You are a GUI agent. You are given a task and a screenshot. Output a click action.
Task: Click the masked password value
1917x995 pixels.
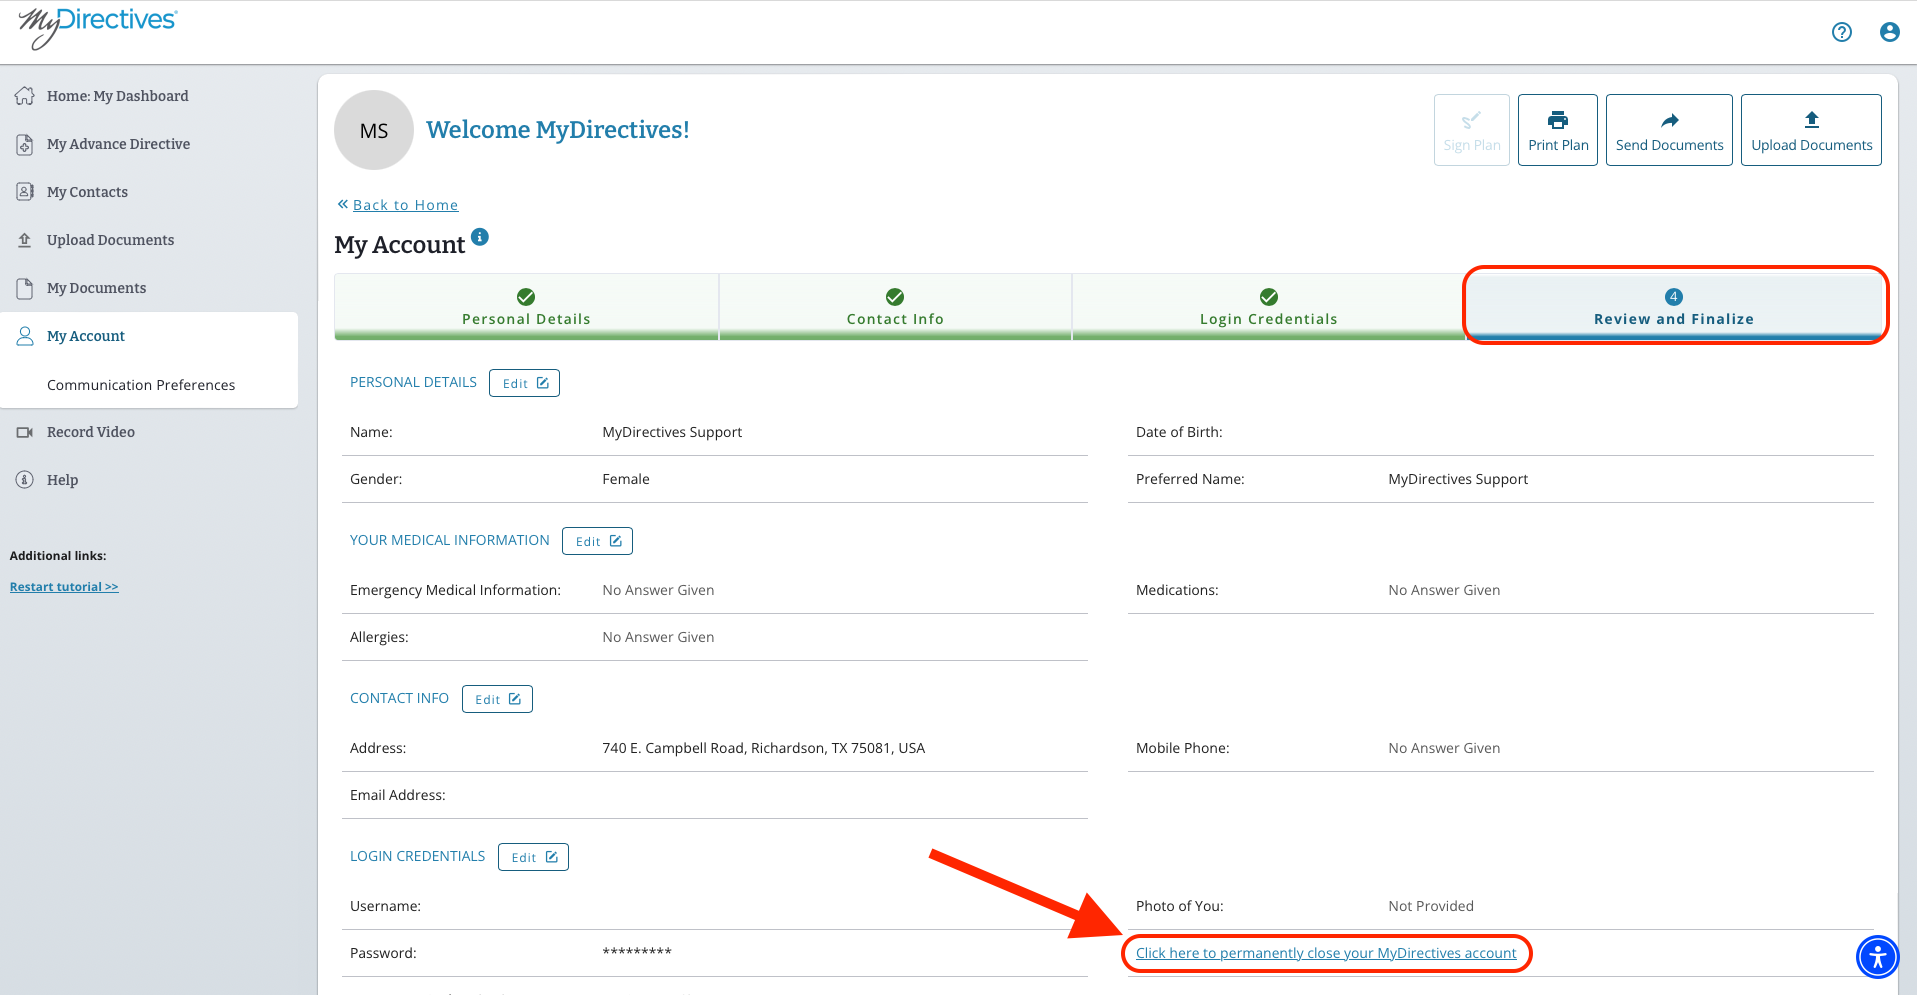[x=637, y=952]
